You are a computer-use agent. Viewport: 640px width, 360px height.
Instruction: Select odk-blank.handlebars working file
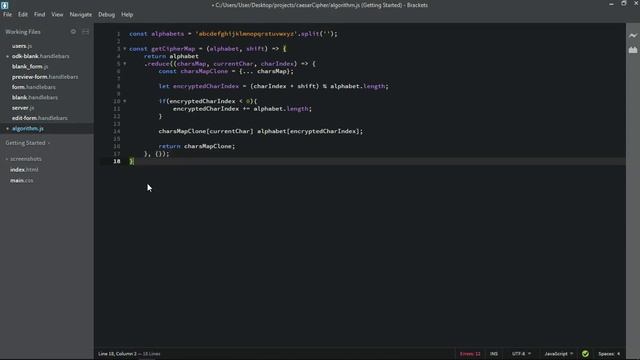(40, 56)
